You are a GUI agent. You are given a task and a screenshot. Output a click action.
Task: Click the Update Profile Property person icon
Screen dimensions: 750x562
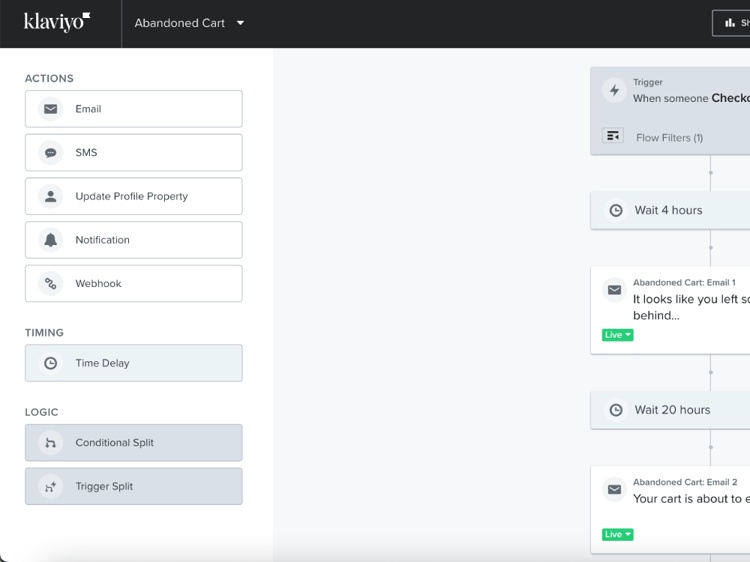coord(51,196)
